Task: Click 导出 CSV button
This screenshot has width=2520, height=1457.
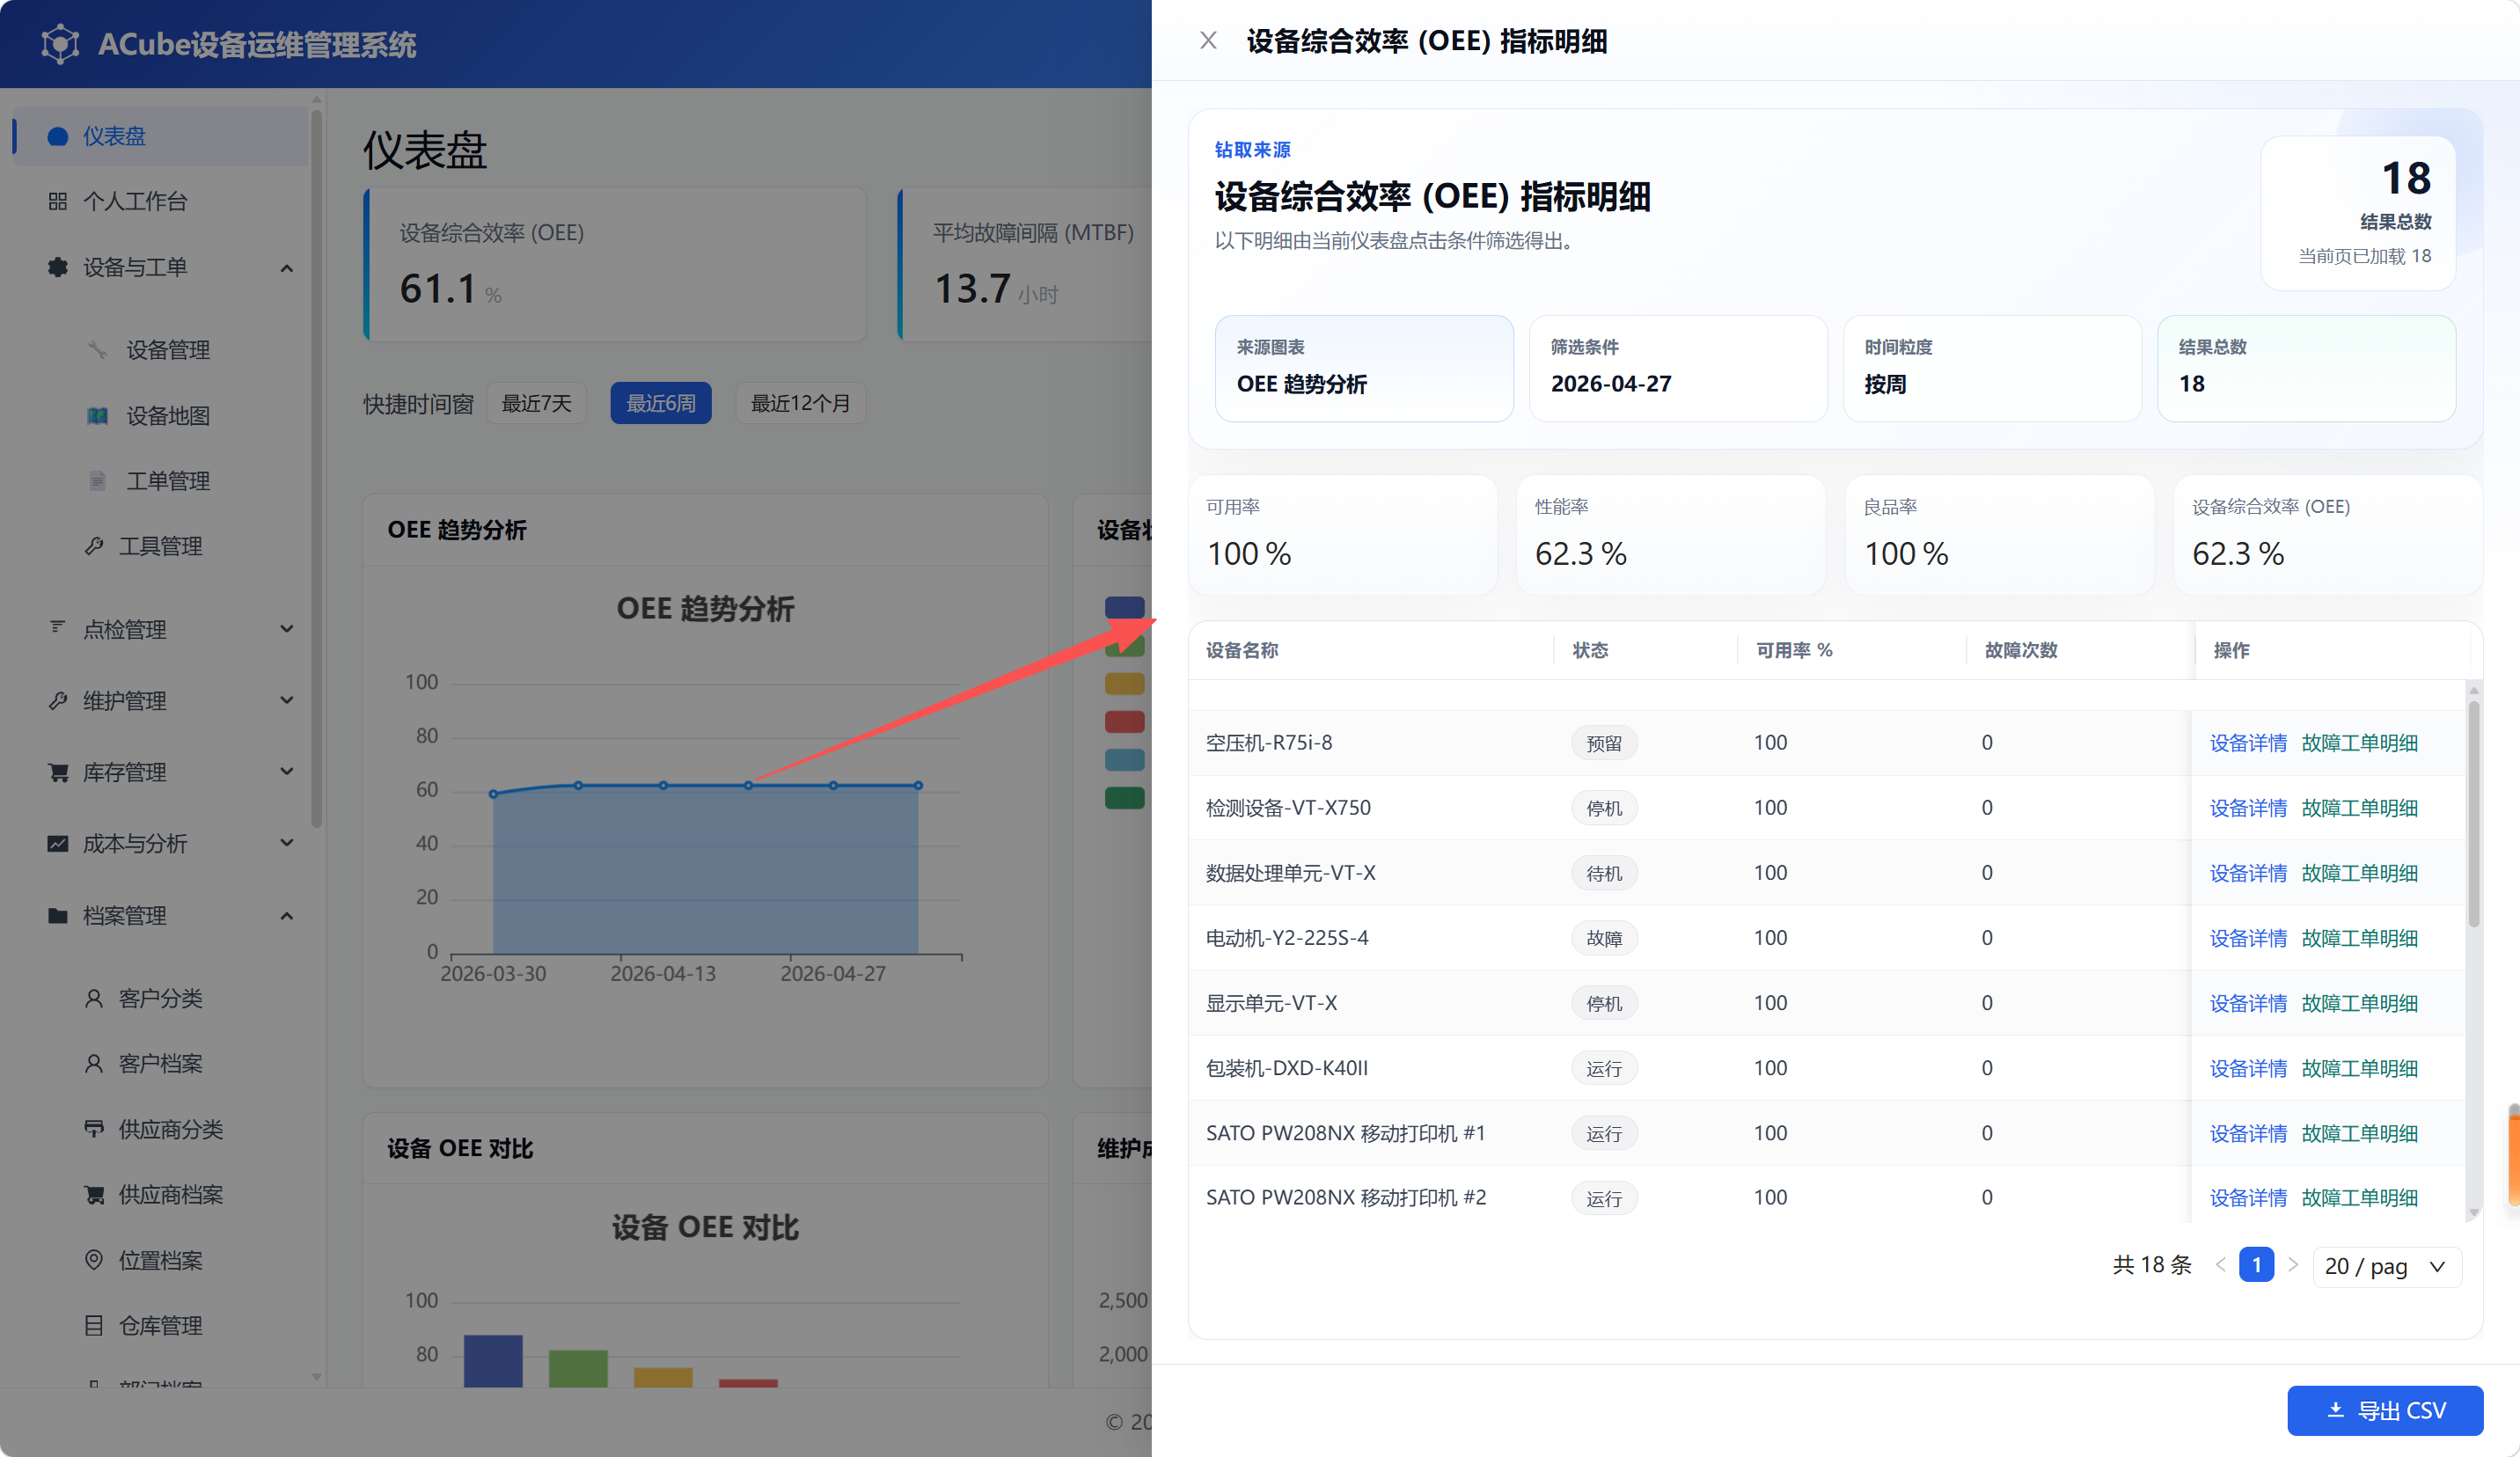Action: coord(2385,1410)
